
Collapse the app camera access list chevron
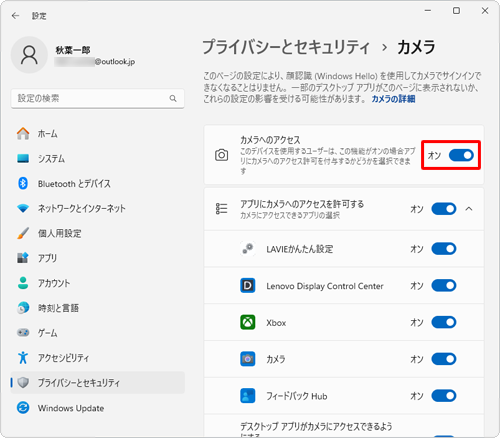coord(469,209)
